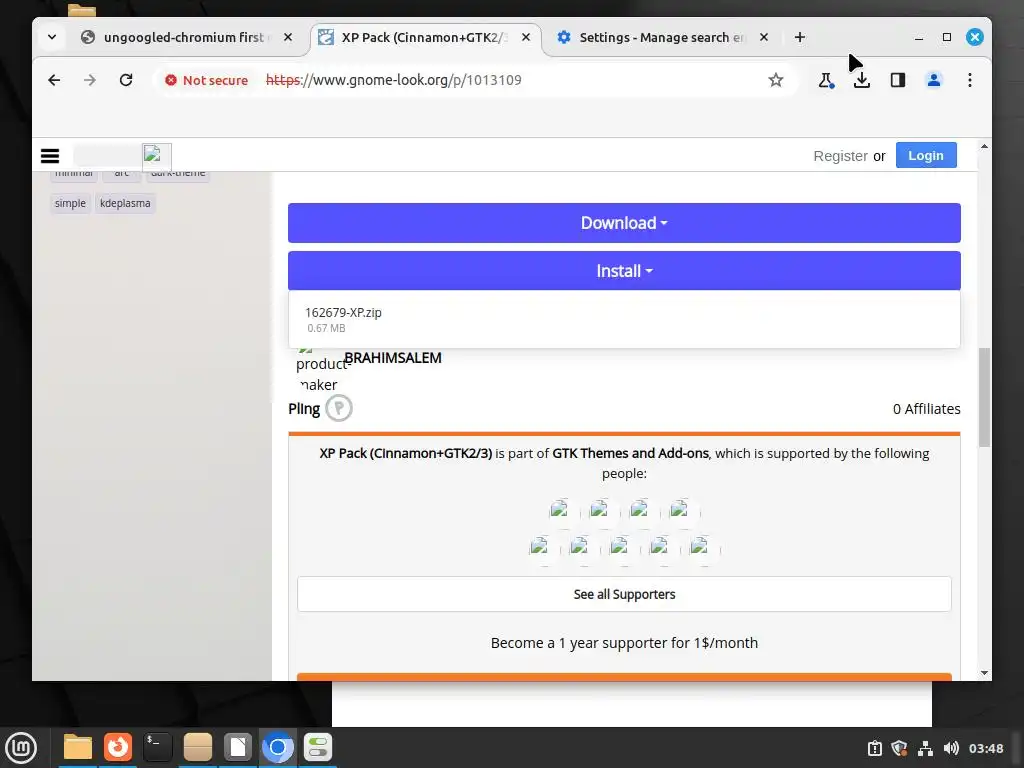Click the vertical scrollbar thumb

(x=984, y=398)
